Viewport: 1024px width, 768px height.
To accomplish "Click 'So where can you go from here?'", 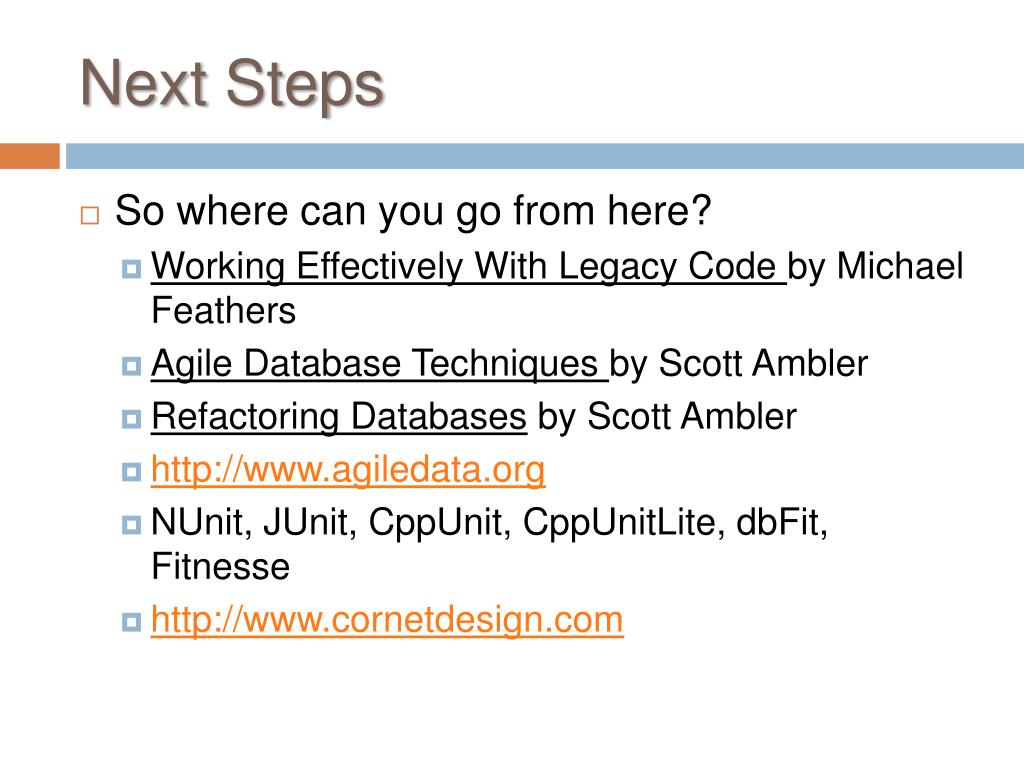I will (413, 211).
